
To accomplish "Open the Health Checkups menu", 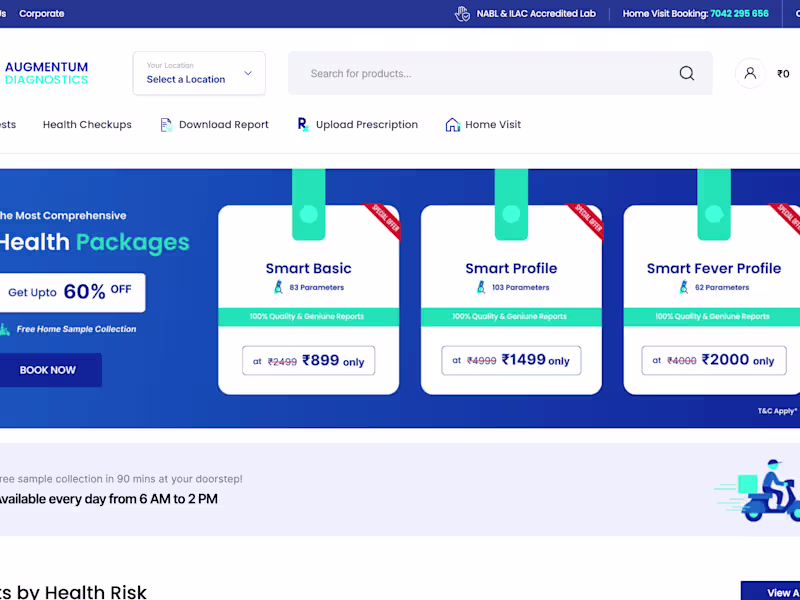I will click(x=87, y=124).
